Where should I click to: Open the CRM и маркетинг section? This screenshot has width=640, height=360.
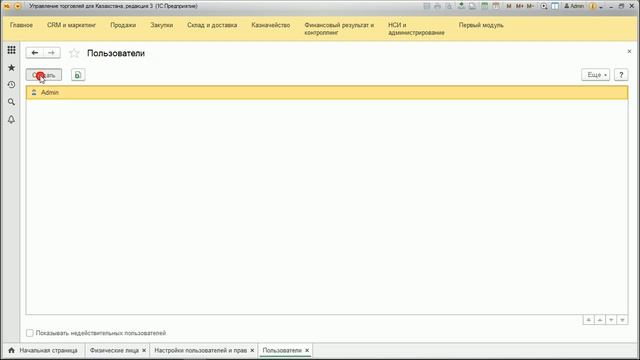coord(71,25)
